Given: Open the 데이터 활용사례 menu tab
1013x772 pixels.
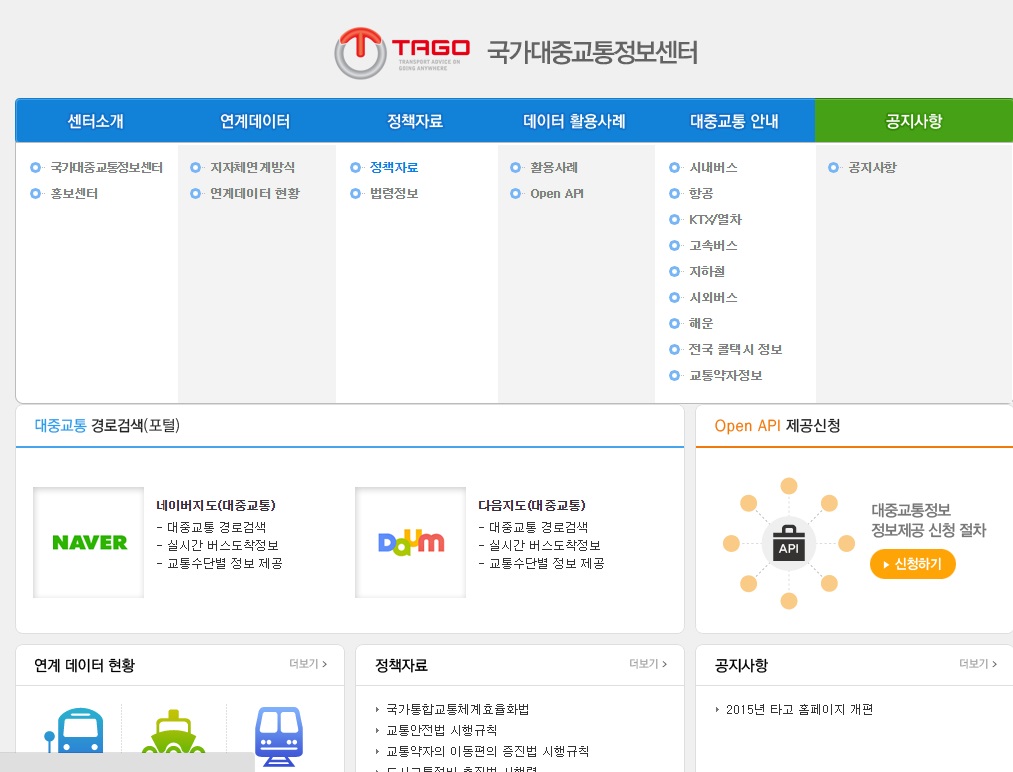Looking at the screenshot, I should coord(574,121).
